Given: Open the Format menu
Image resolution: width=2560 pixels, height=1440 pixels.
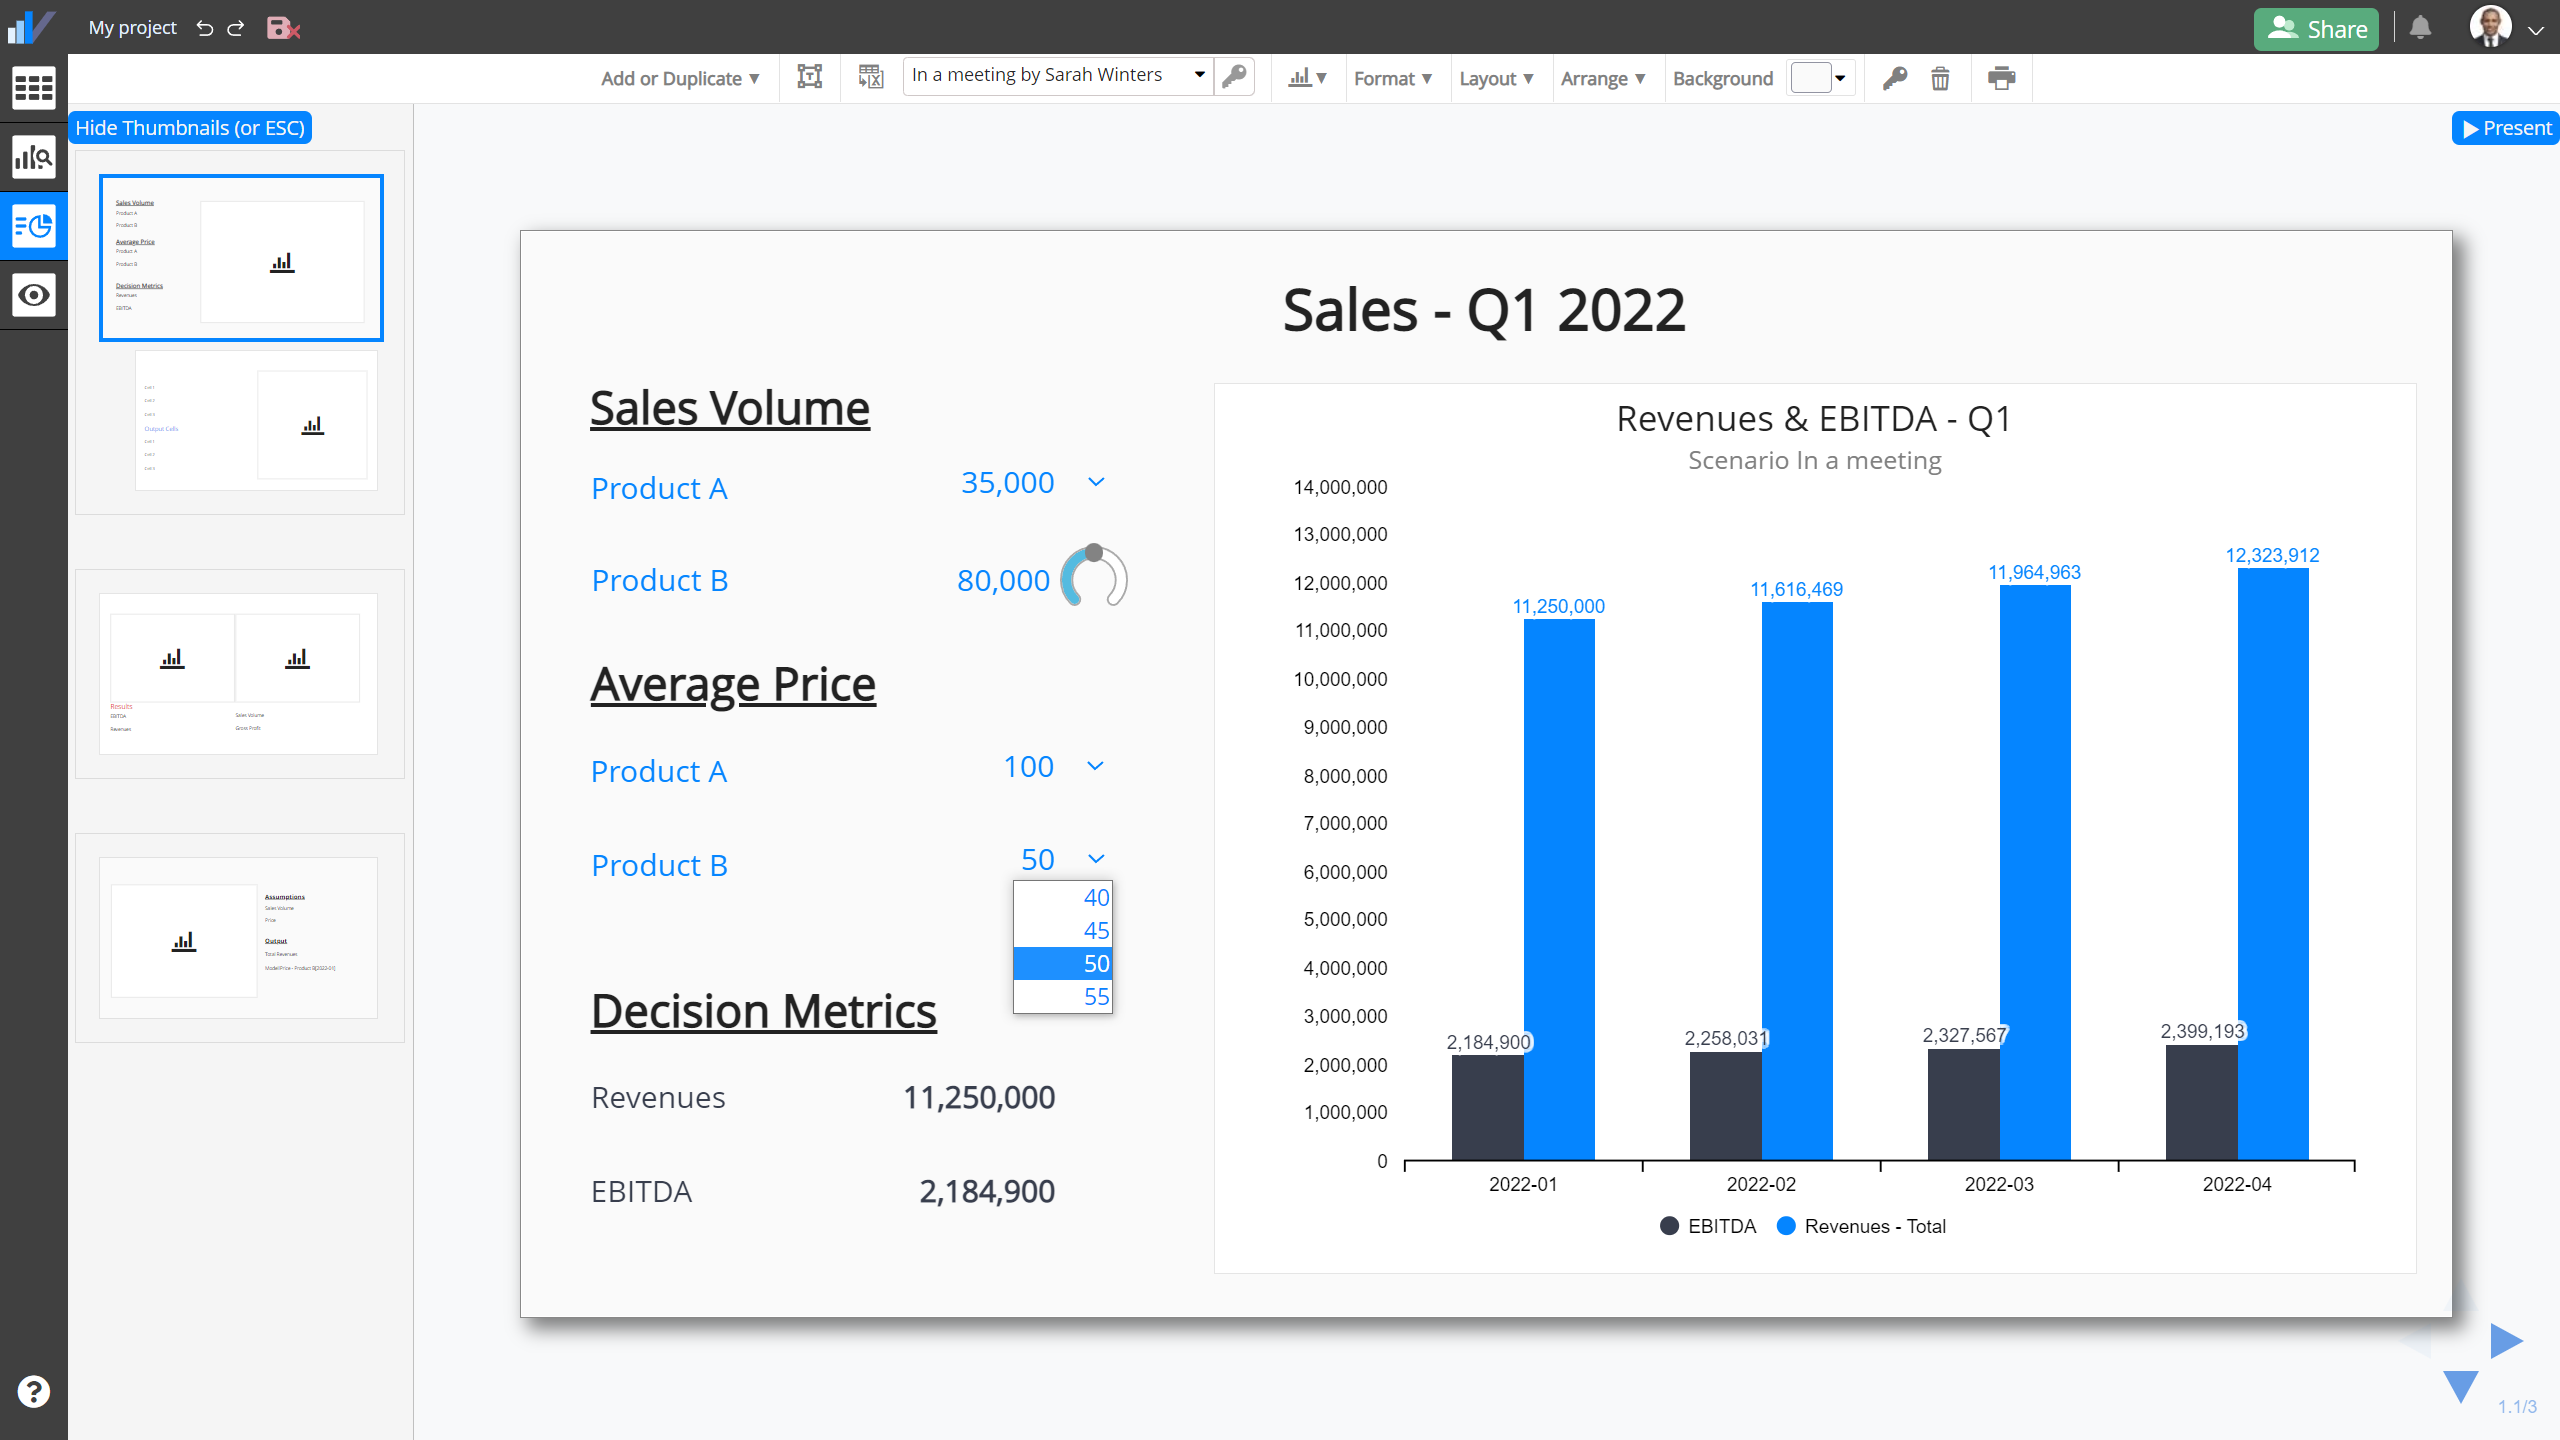Looking at the screenshot, I should [1392, 78].
